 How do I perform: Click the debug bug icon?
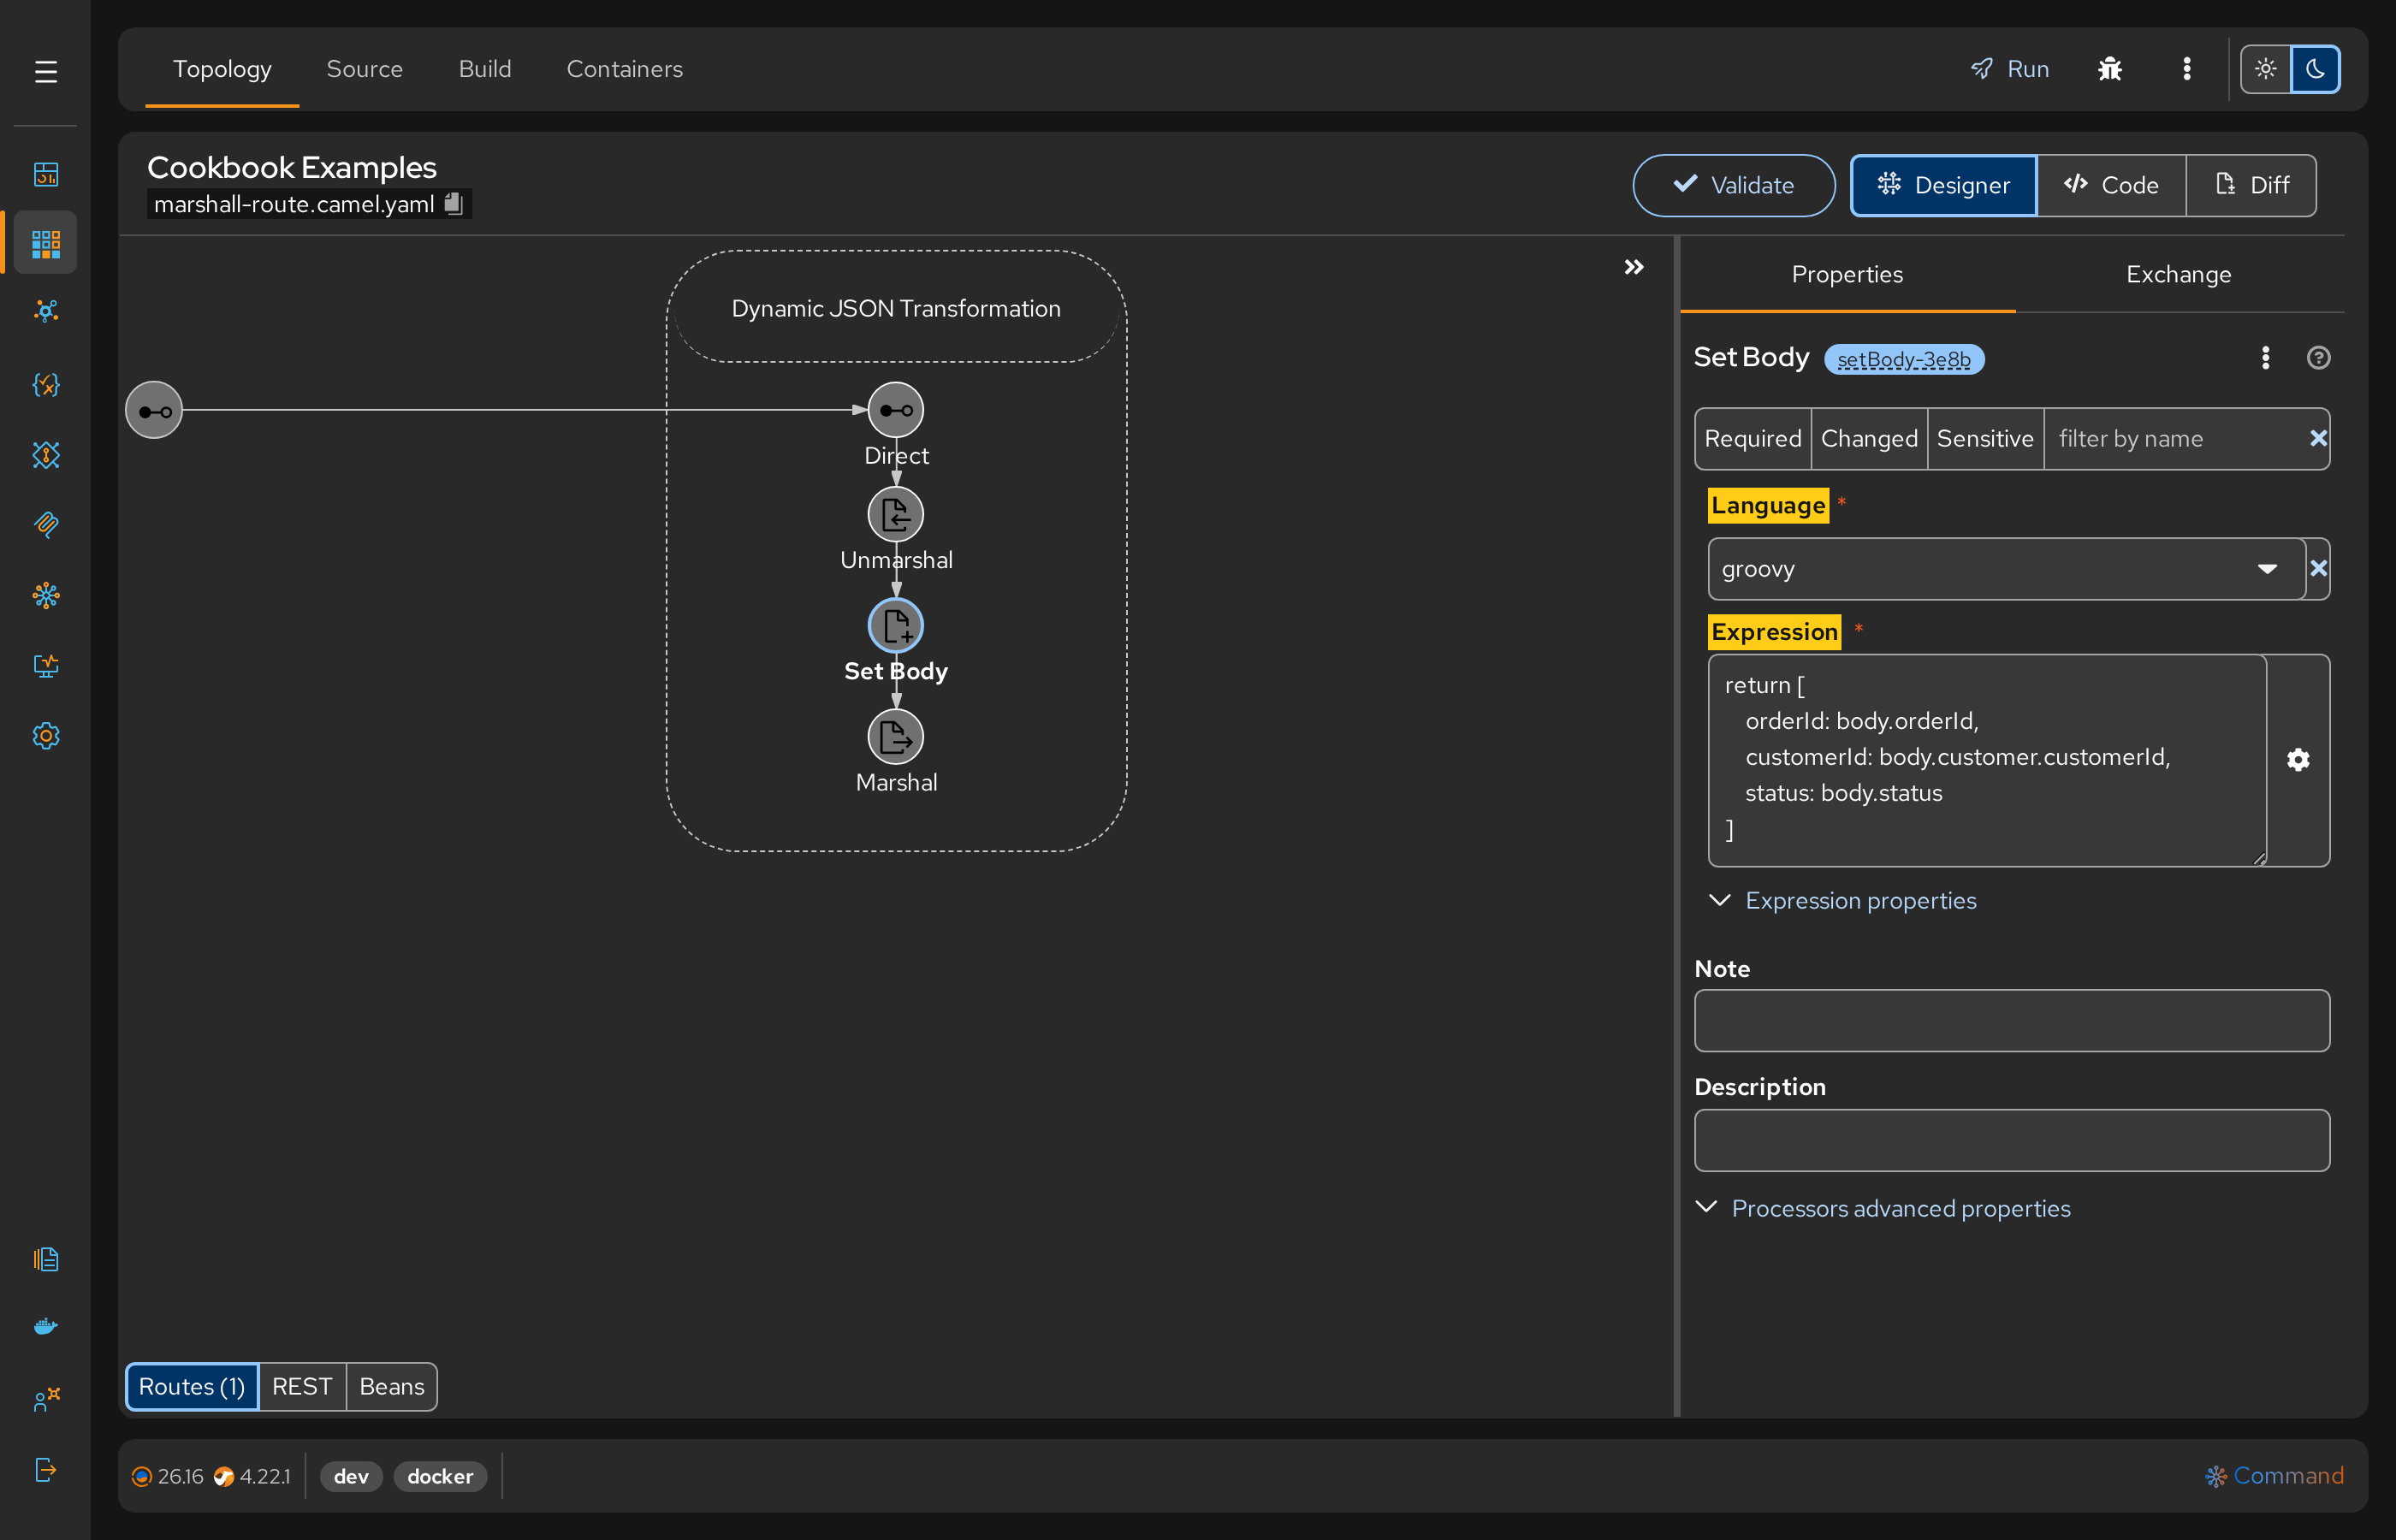[2110, 69]
